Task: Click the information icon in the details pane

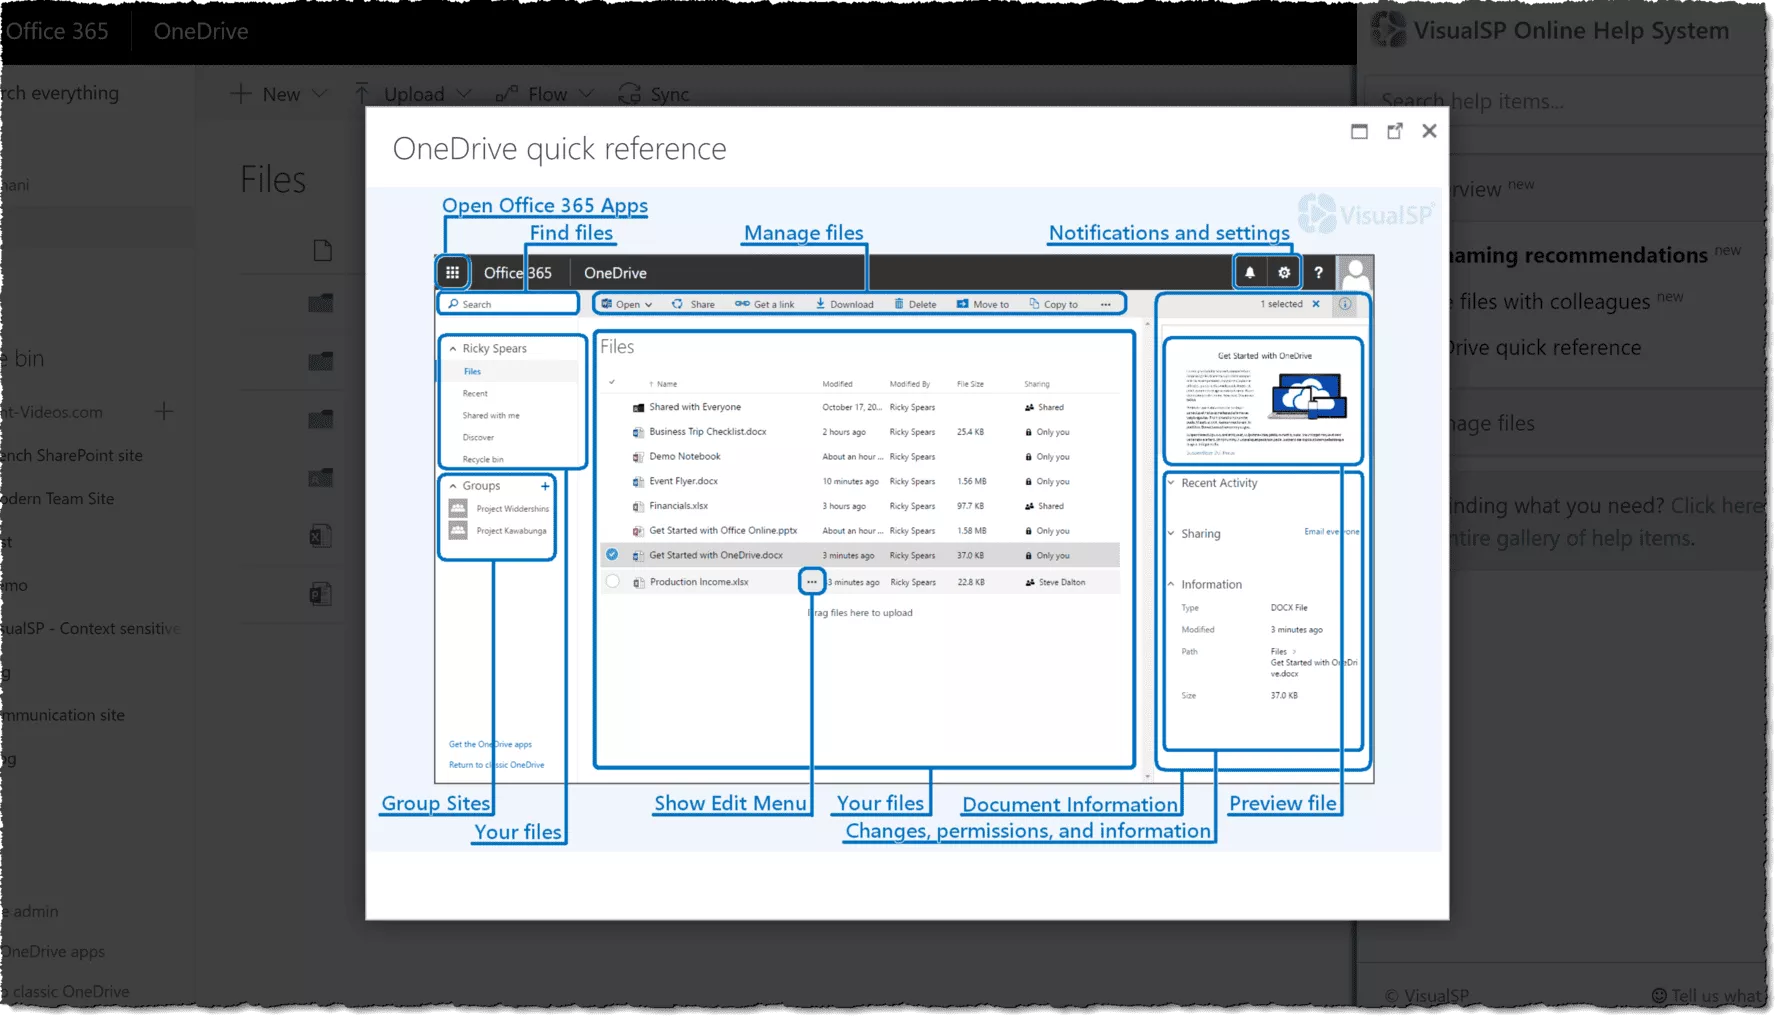Action: click(x=1346, y=306)
